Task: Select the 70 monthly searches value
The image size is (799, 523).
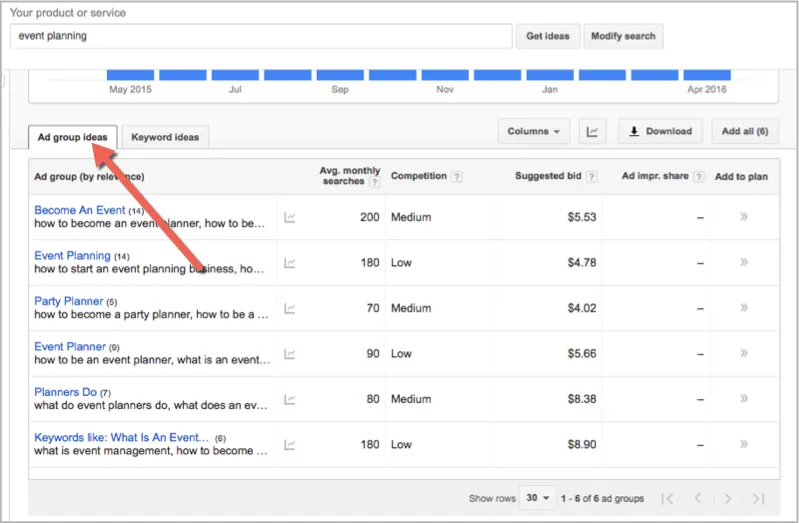Action: point(373,308)
